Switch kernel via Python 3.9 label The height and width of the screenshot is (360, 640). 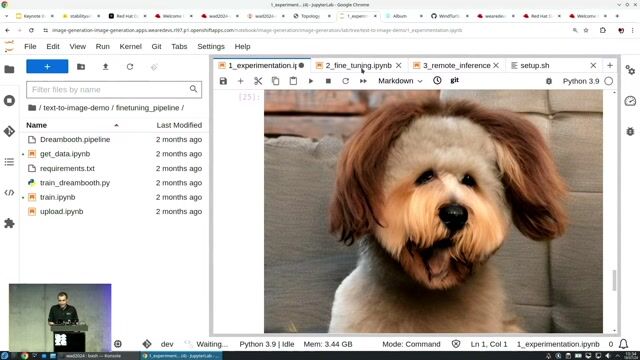[x=581, y=81]
